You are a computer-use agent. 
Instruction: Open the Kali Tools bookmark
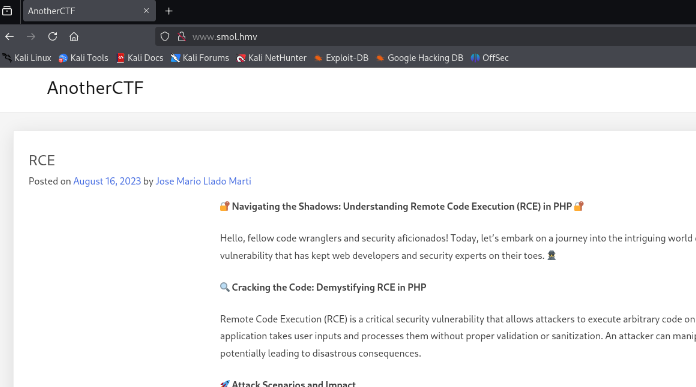click(x=83, y=58)
